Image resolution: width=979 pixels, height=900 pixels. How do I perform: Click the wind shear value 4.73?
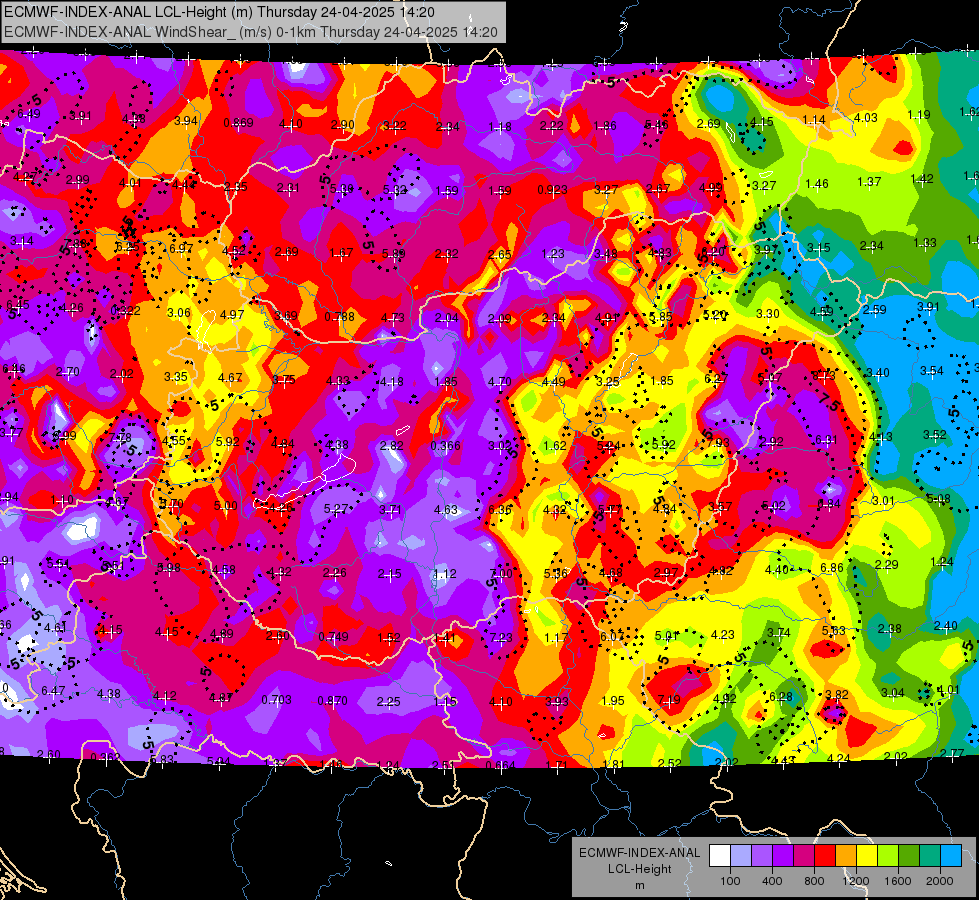pyautogui.click(x=393, y=318)
